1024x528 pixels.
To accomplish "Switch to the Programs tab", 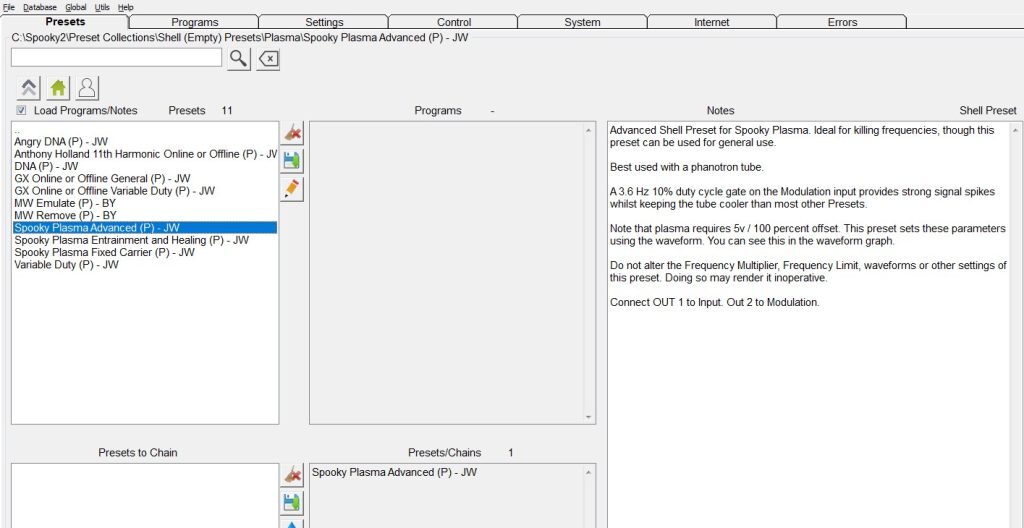I will click(x=194, y=22).
